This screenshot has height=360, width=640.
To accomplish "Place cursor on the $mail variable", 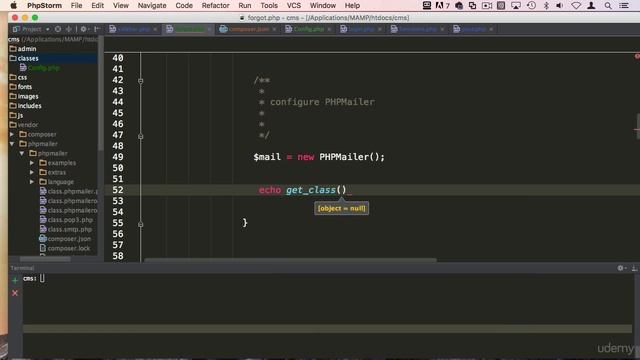I will (x=267, y=157).
